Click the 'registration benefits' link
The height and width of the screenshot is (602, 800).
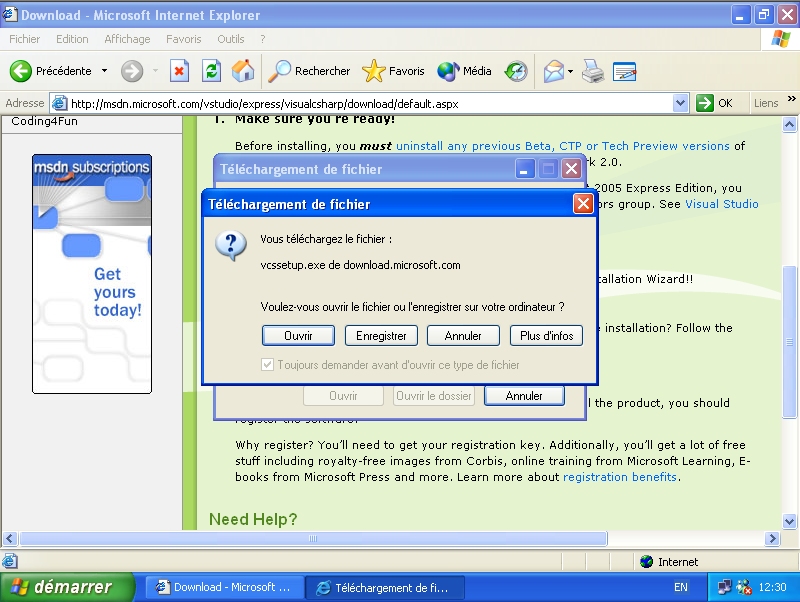coord(620,477)
